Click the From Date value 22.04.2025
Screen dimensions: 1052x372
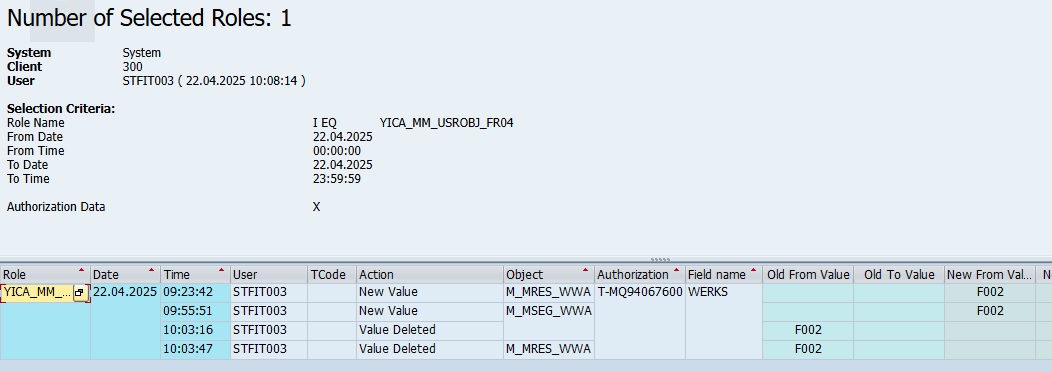pyautogui.click(x=342, y=137)
